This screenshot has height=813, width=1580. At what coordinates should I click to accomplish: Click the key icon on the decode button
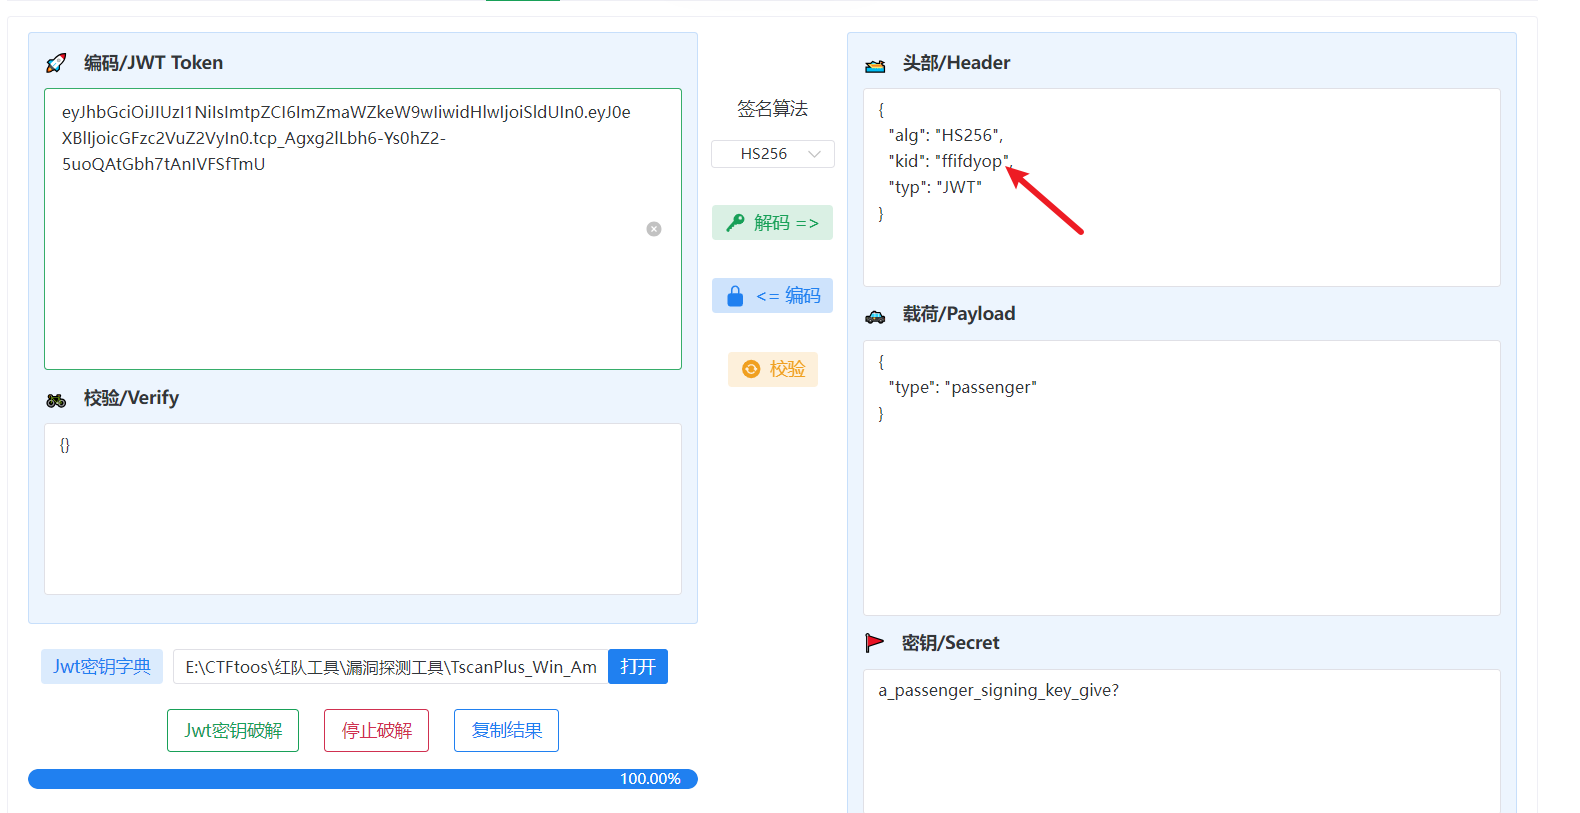click(735, 223)
